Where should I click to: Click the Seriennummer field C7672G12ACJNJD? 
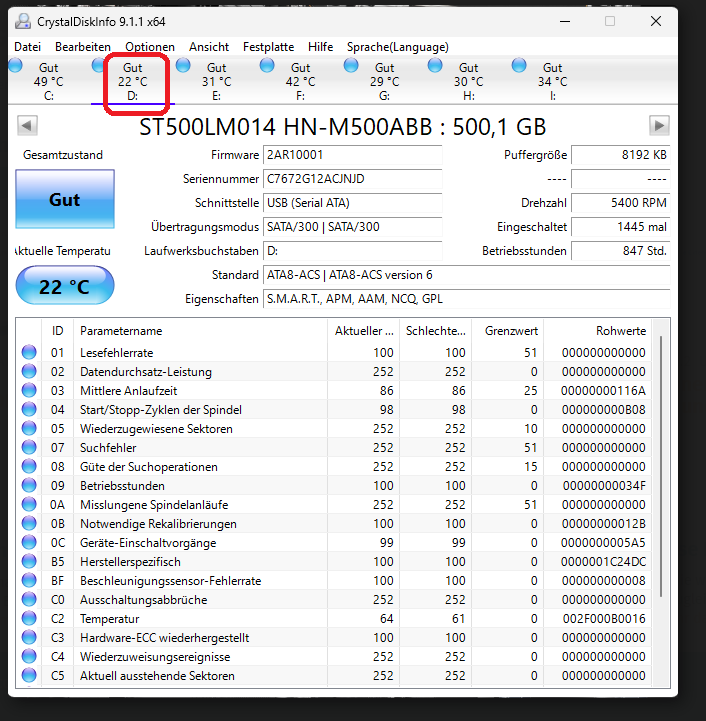[x=352, y=179]
